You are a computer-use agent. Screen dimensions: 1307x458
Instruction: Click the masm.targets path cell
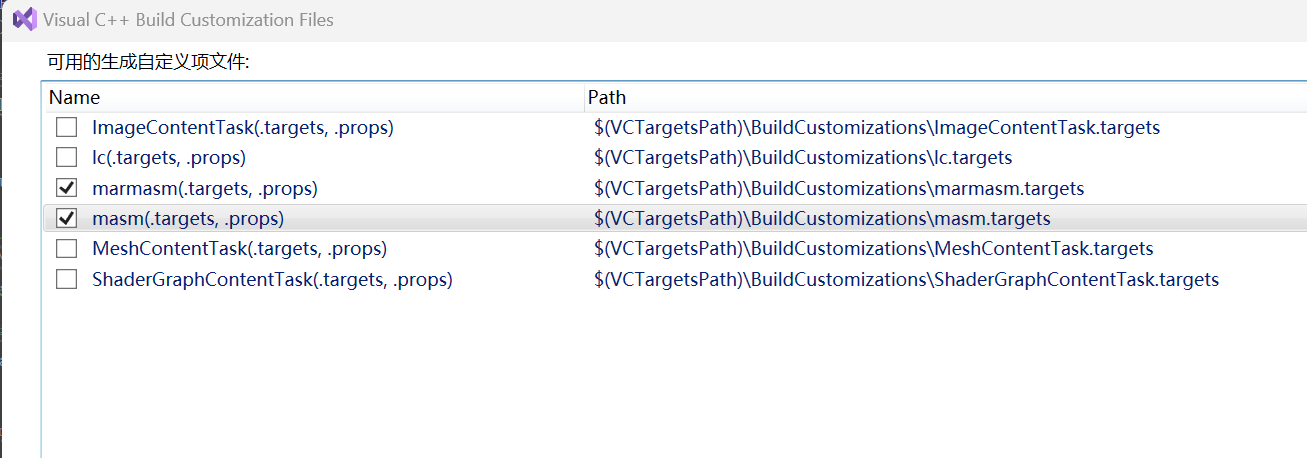822,218
